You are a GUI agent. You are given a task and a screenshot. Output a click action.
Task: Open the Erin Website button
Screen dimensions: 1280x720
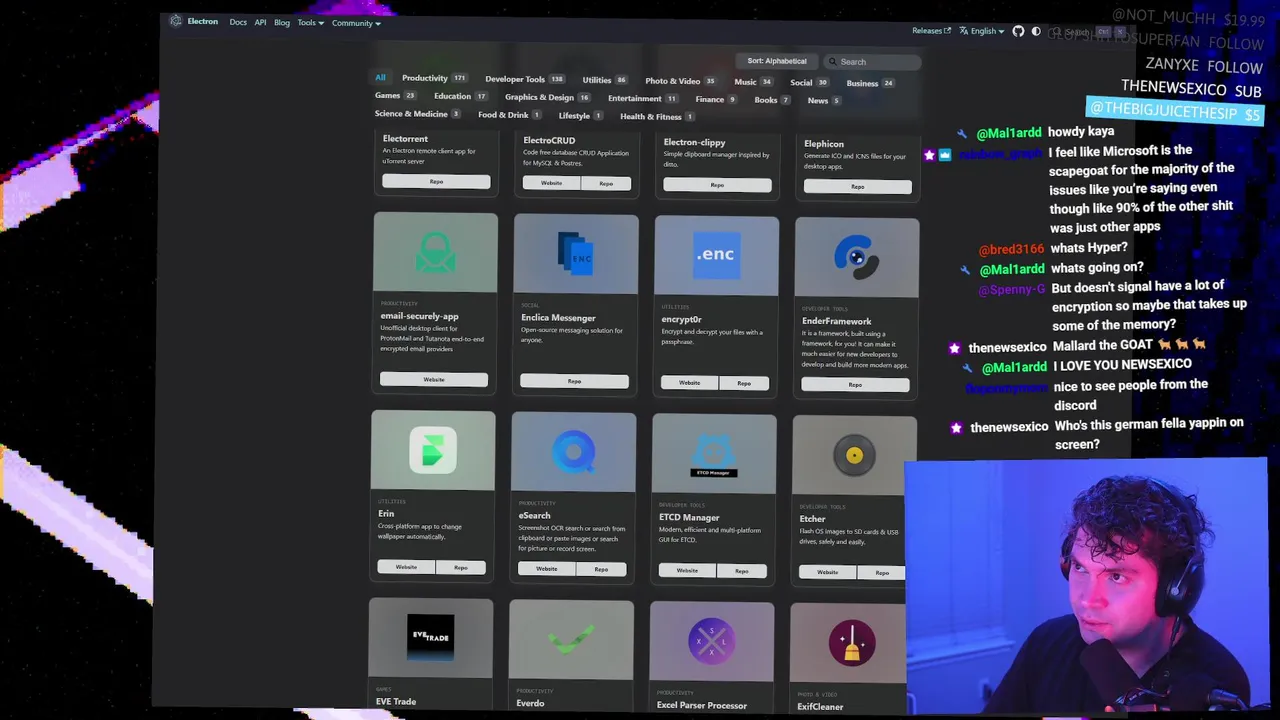click(406, 567)
